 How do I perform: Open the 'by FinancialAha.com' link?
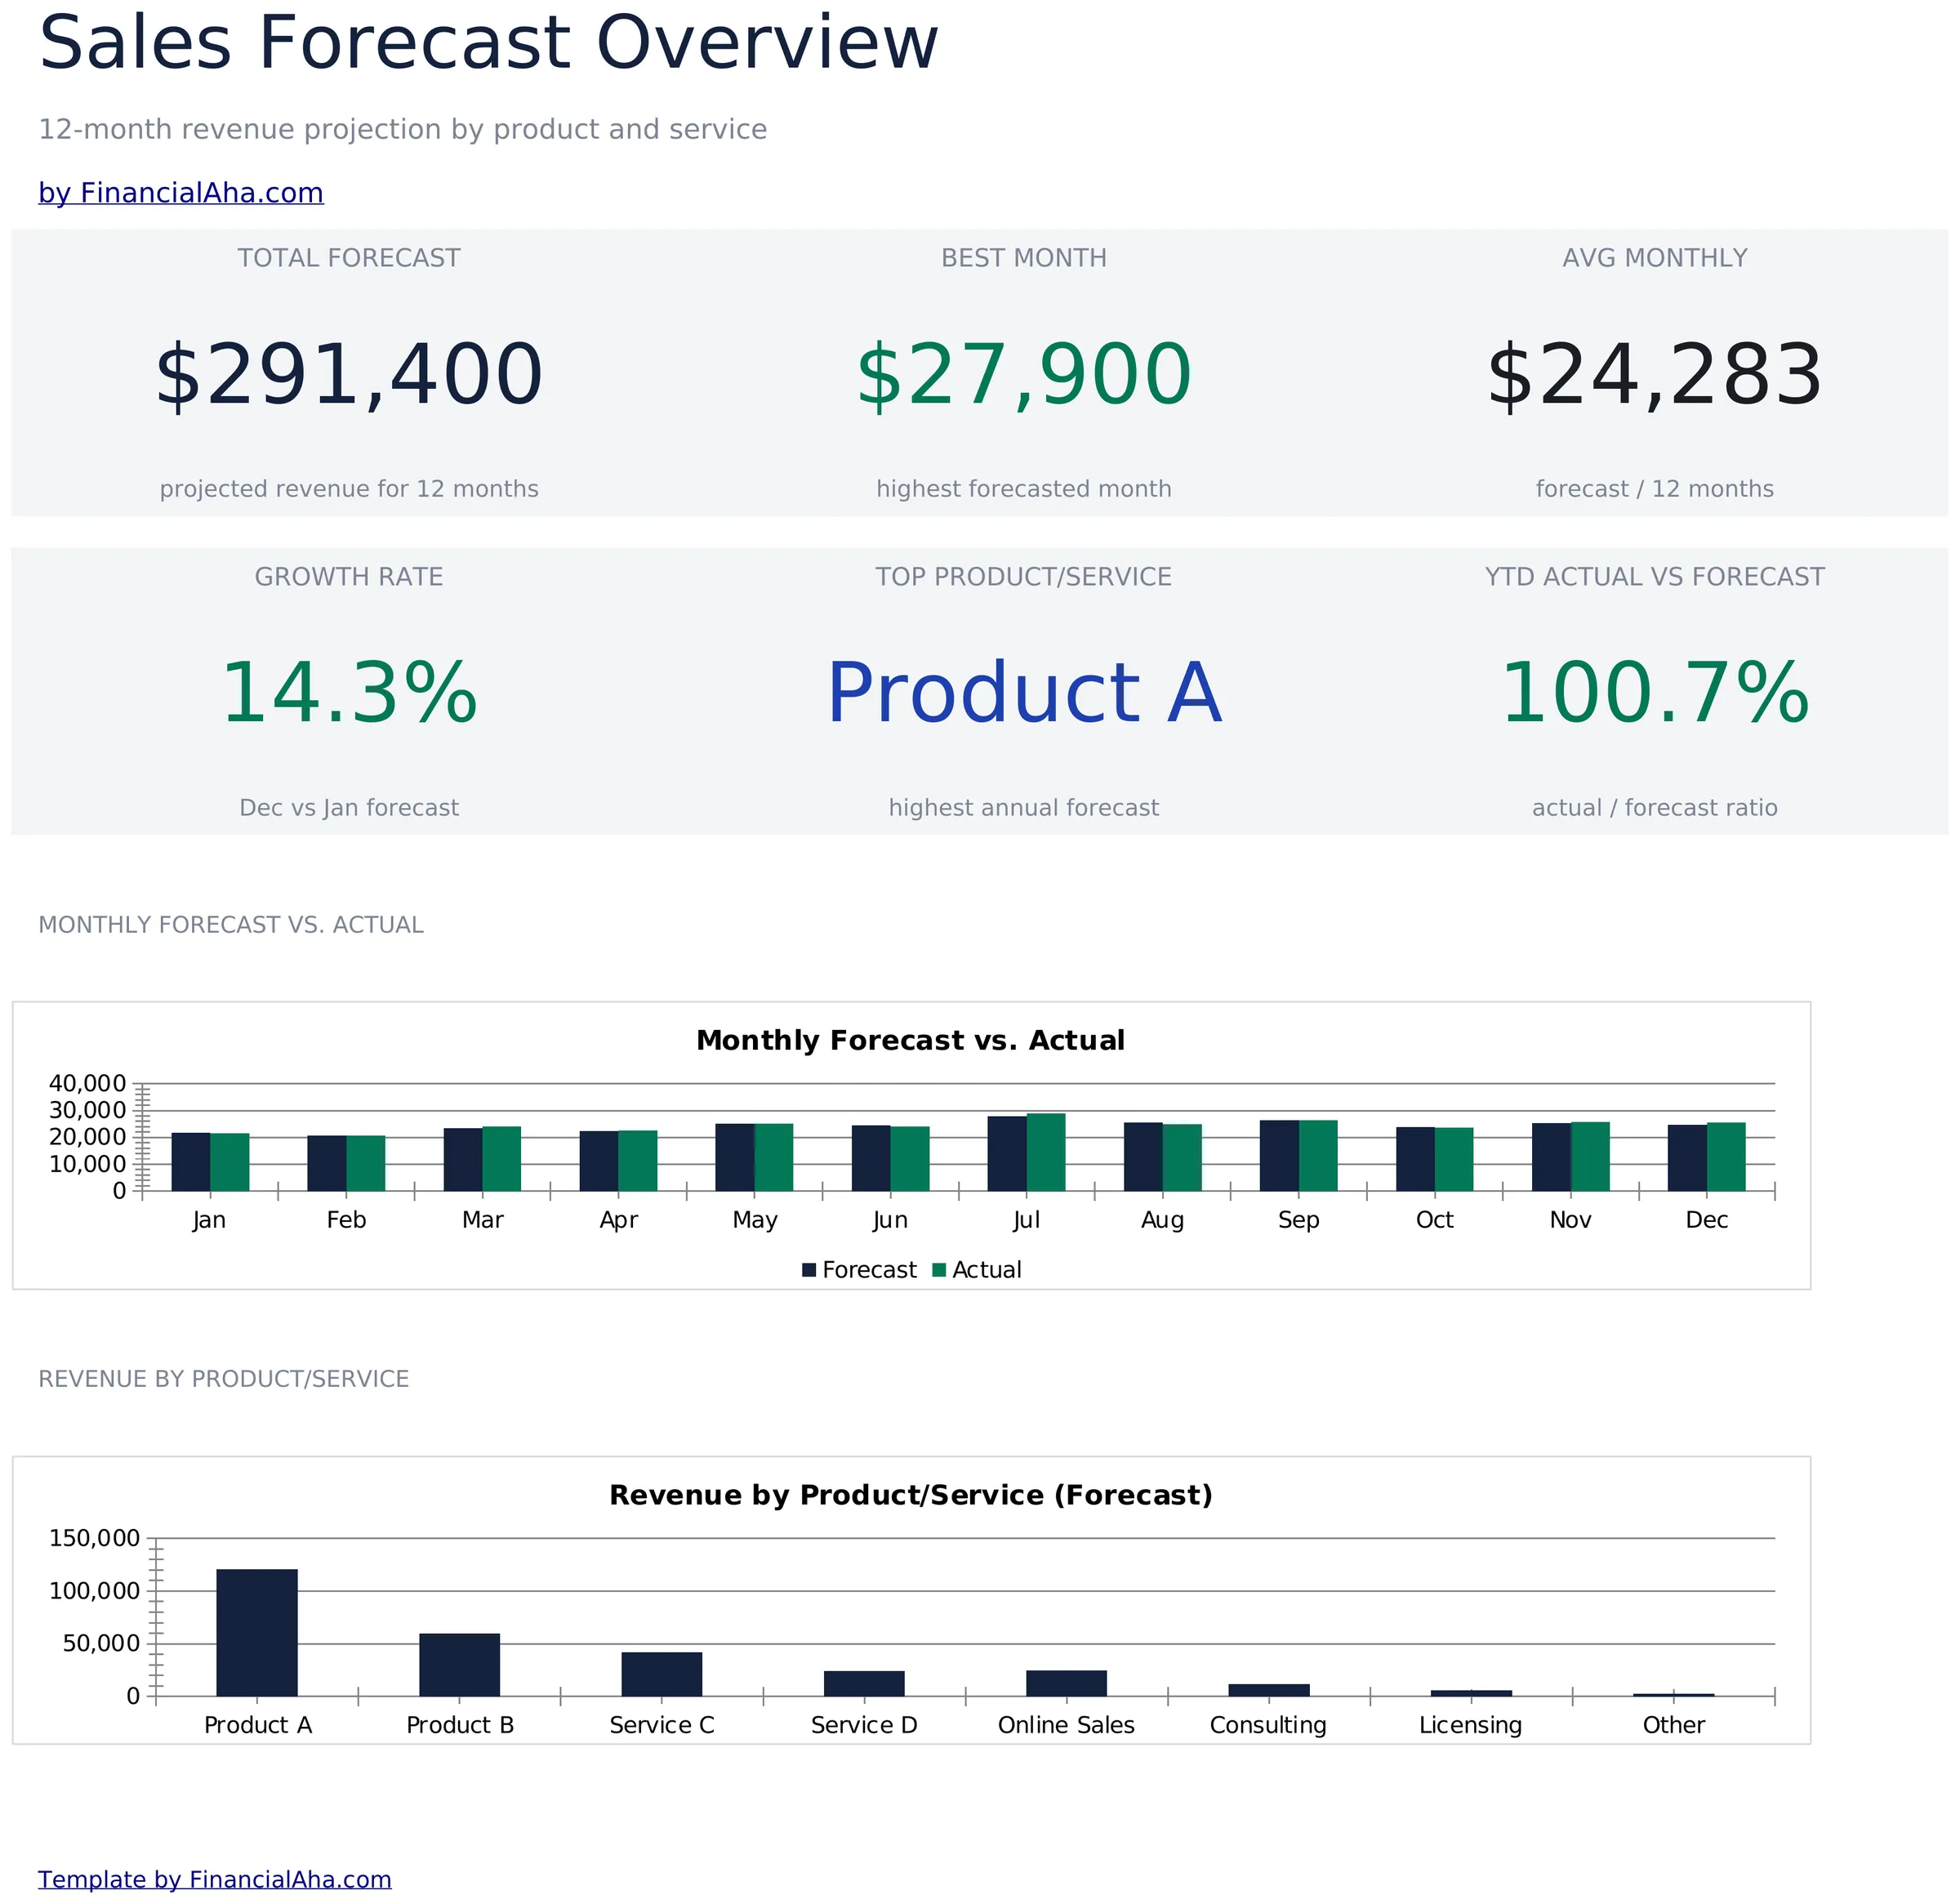coord(181,193)
